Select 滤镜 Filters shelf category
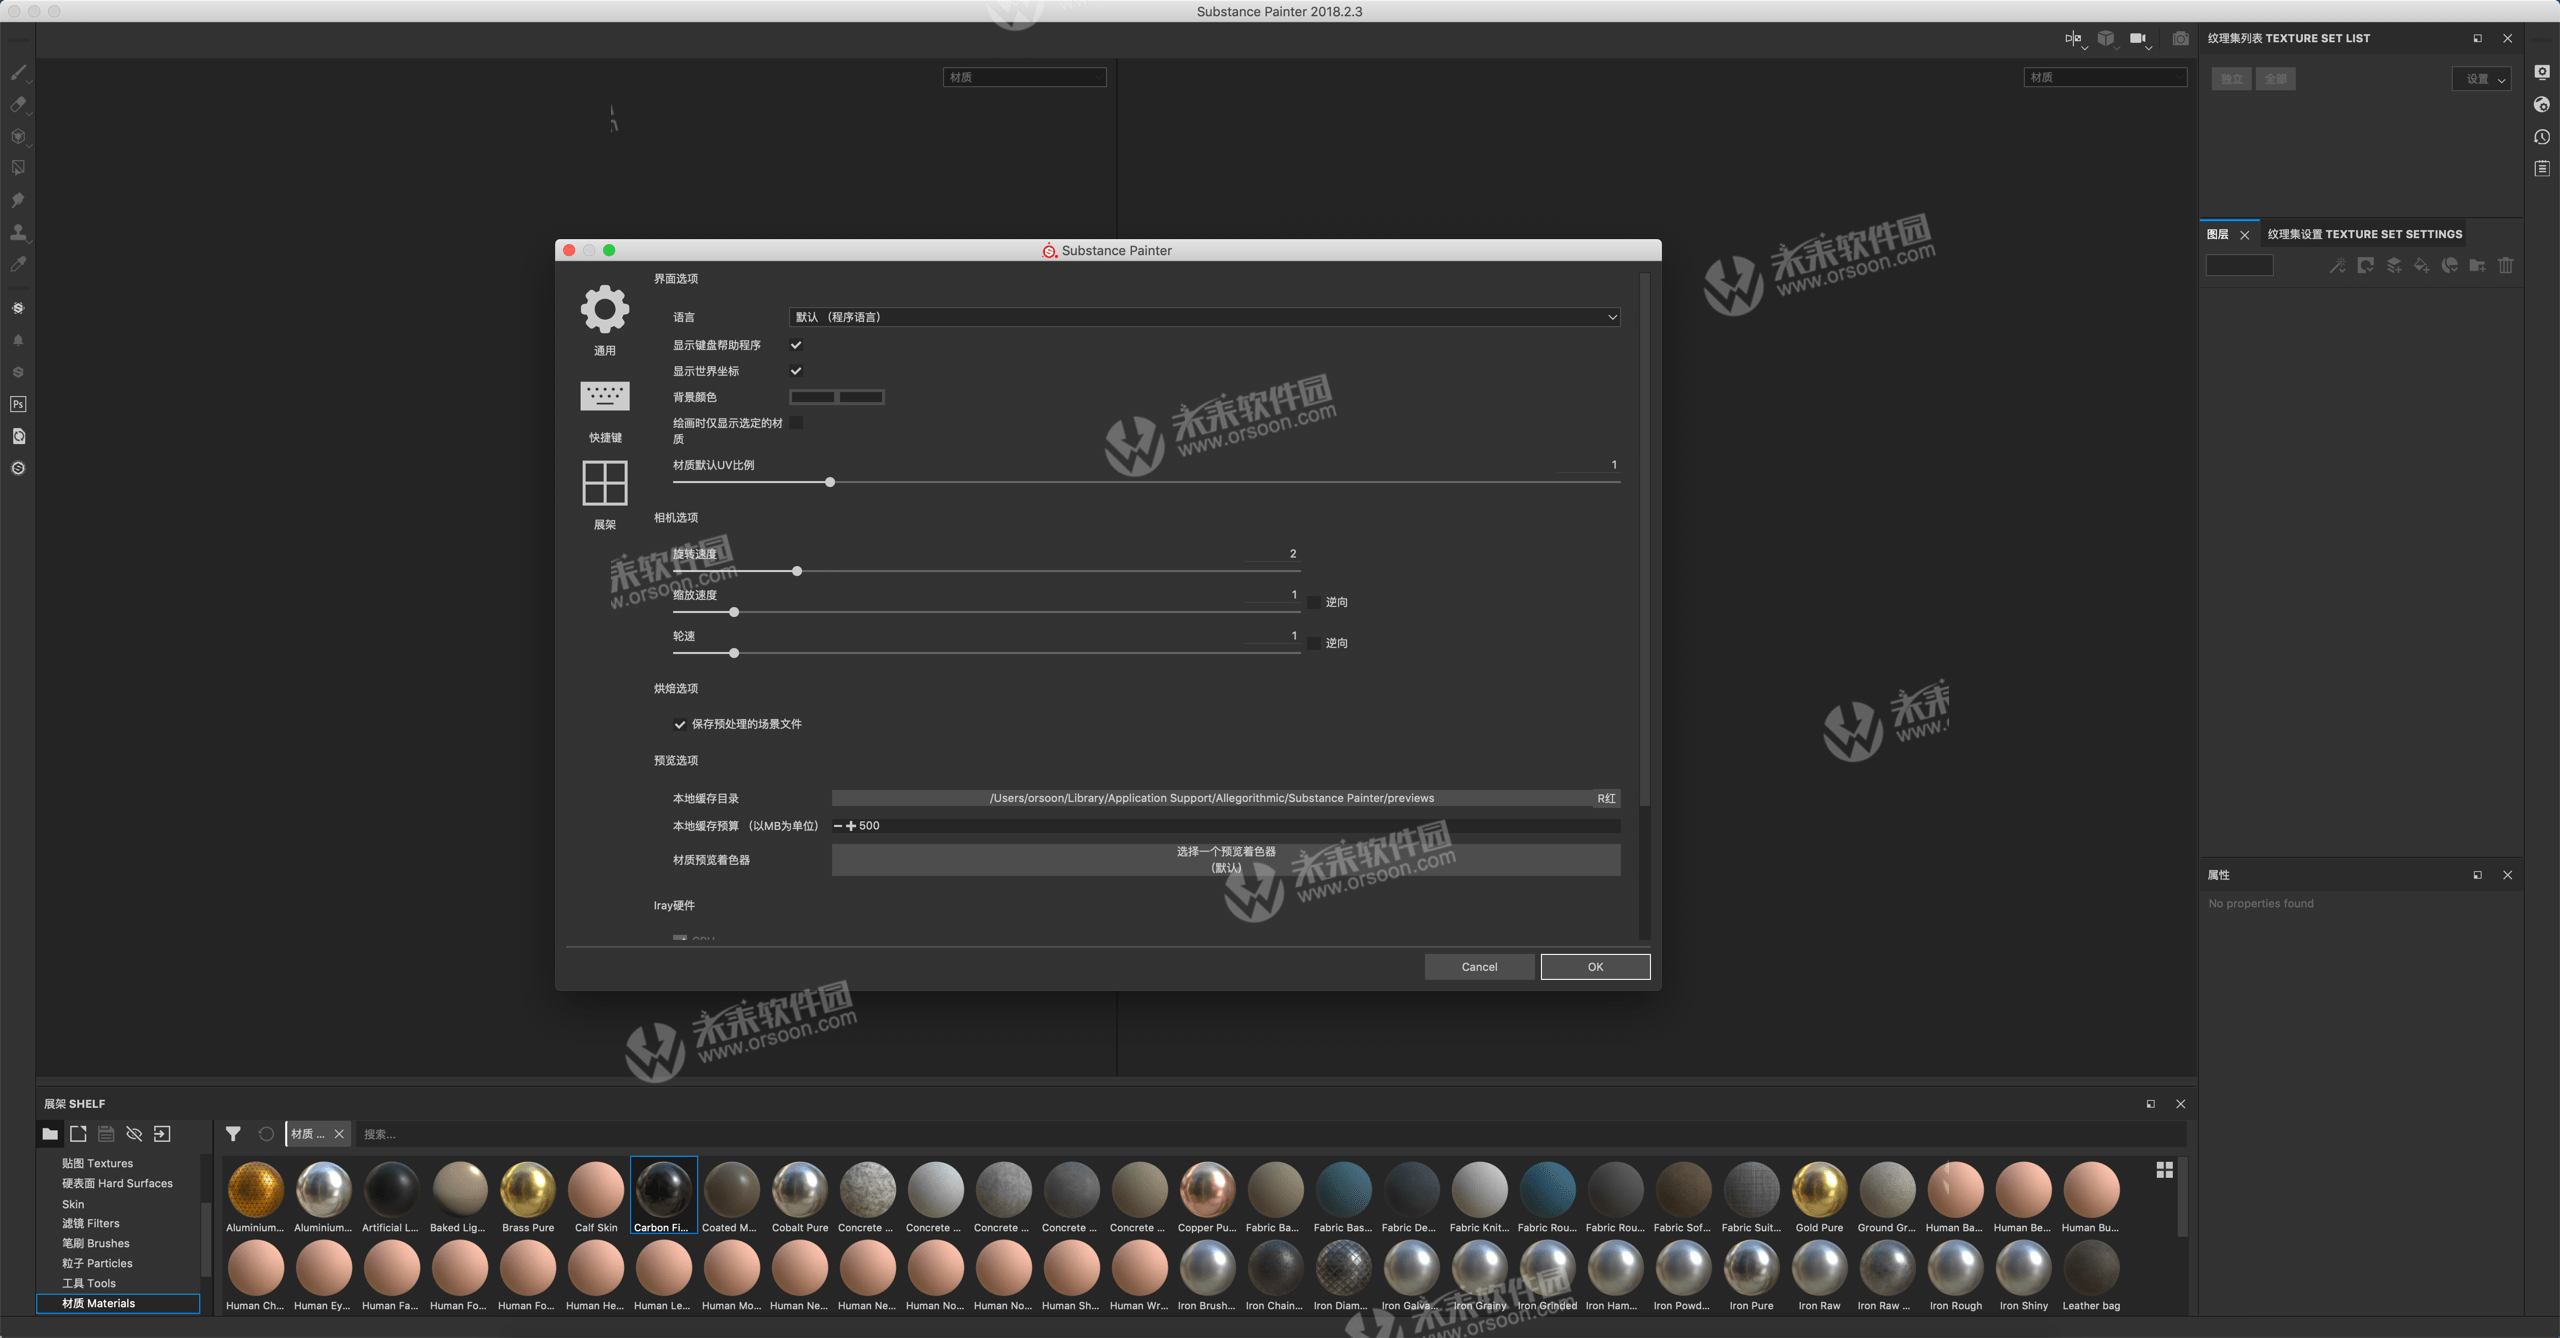2560x1338 pixels. click(x=90, y=1223)
